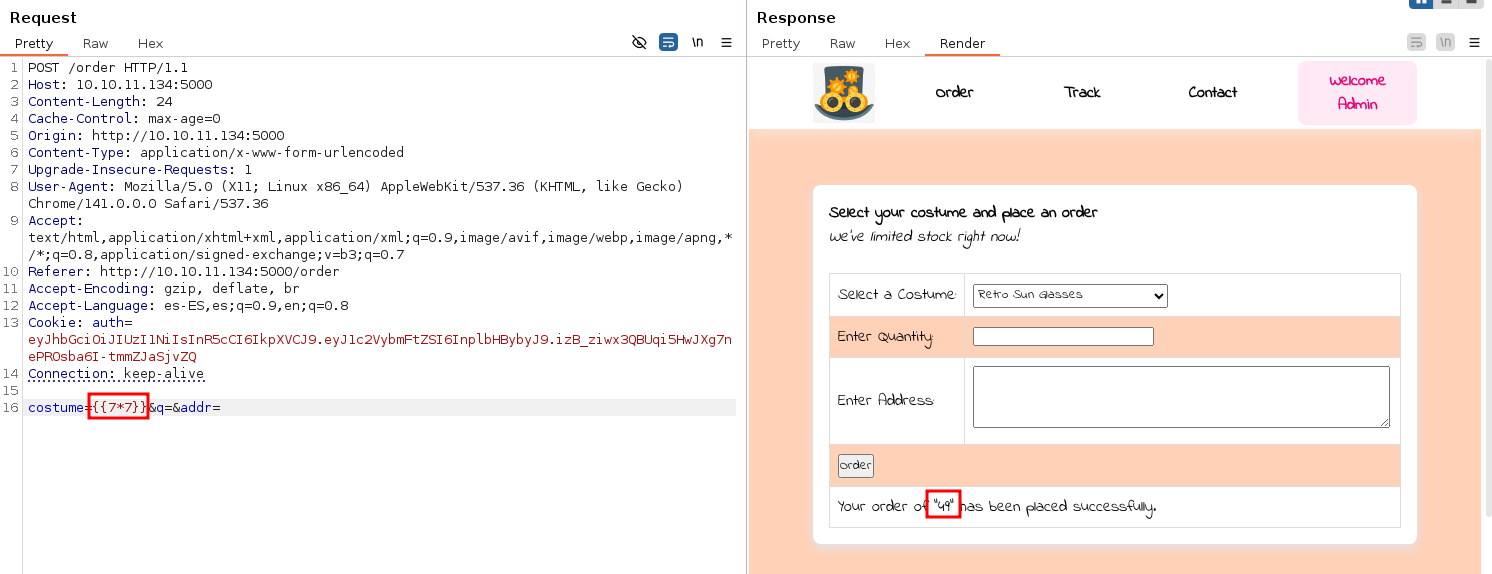Select side-by-side layout icon
The width and height of the screenshot is (1492, 574).
(1420, 3)
